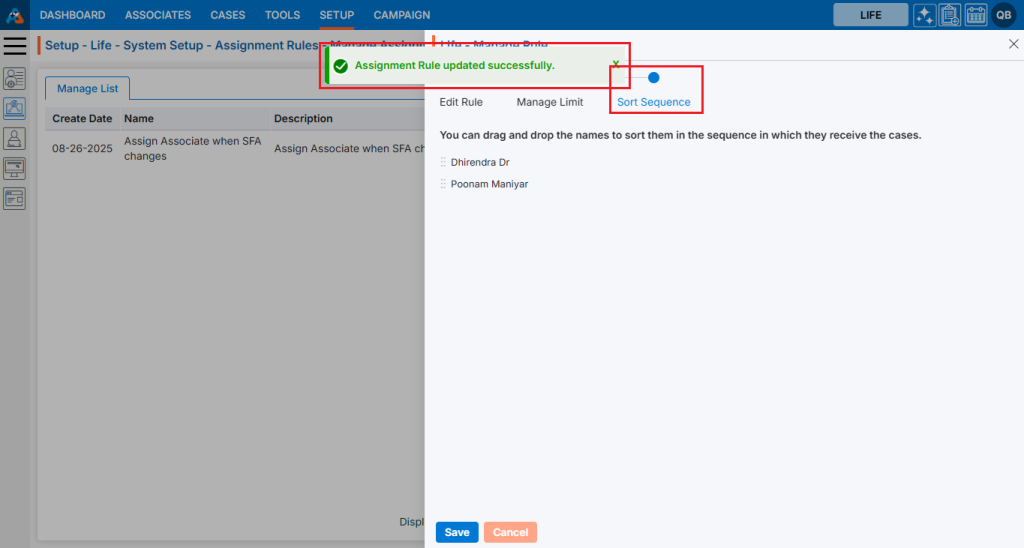The height and width of the screenshot is (548, 1024).
Task: Close the Manage Rule side panel
Action: click(x=1013, y=45)
